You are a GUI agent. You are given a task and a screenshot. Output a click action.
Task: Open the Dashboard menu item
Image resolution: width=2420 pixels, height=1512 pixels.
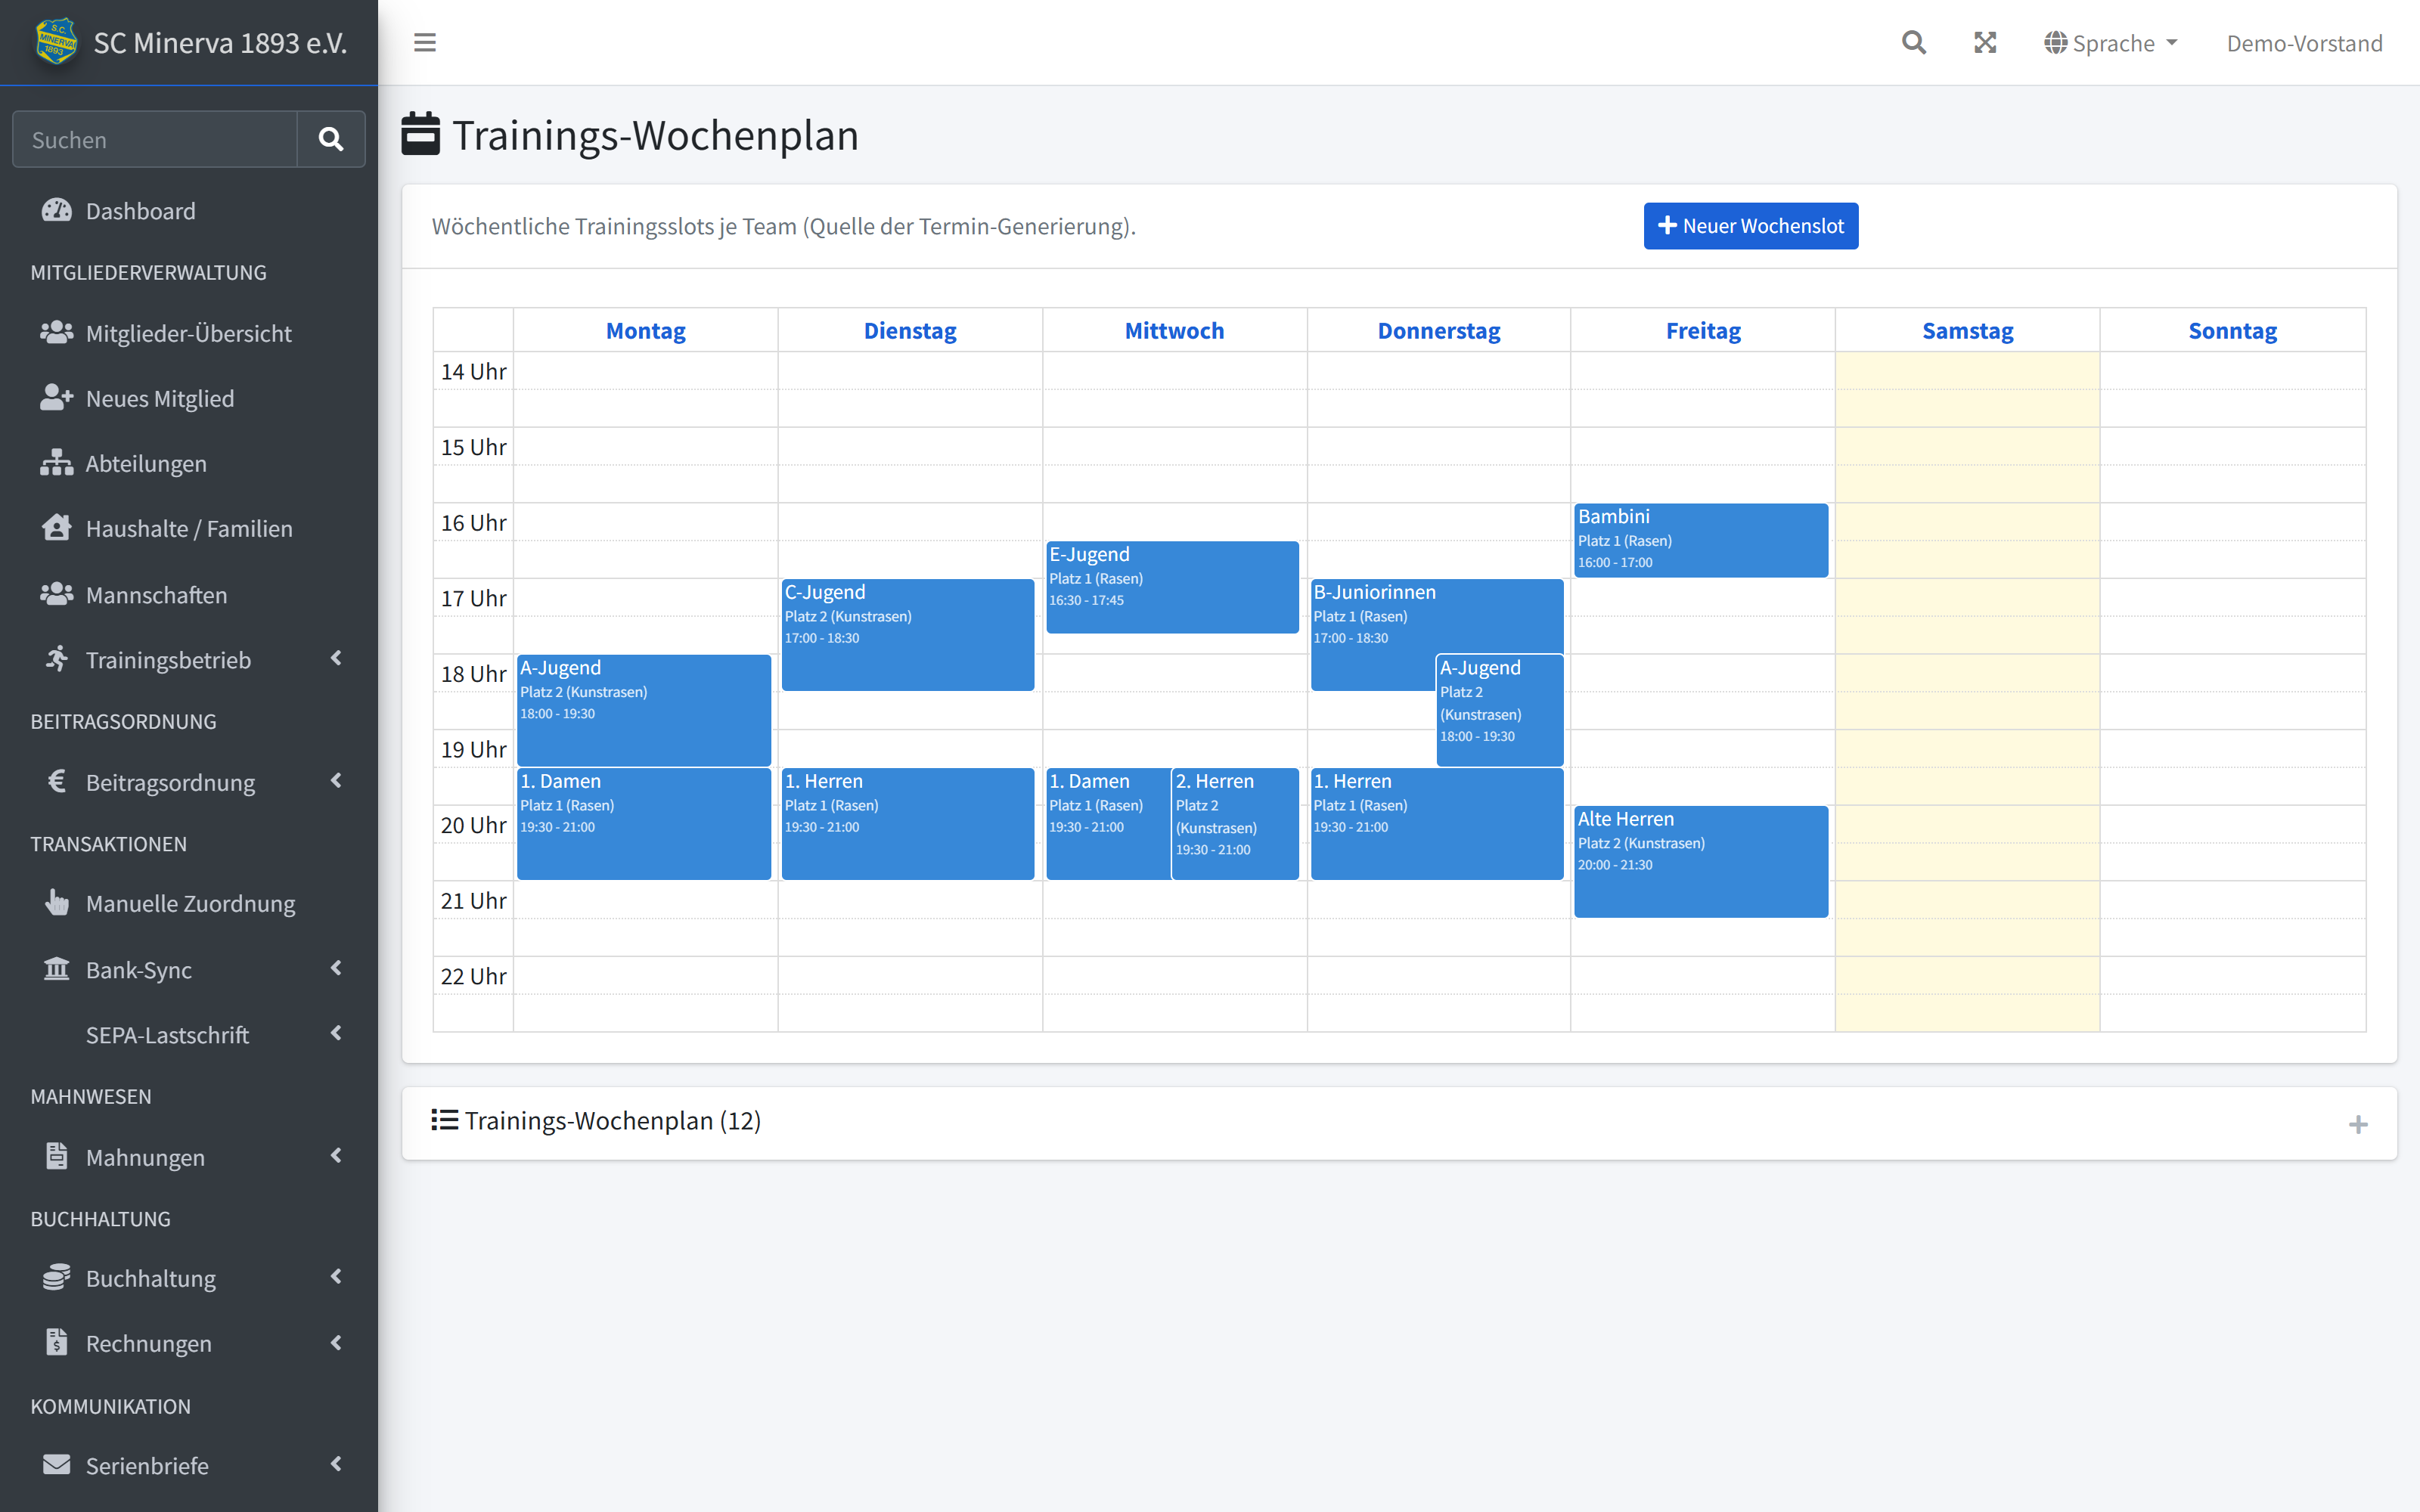click(x=189, y=210)
